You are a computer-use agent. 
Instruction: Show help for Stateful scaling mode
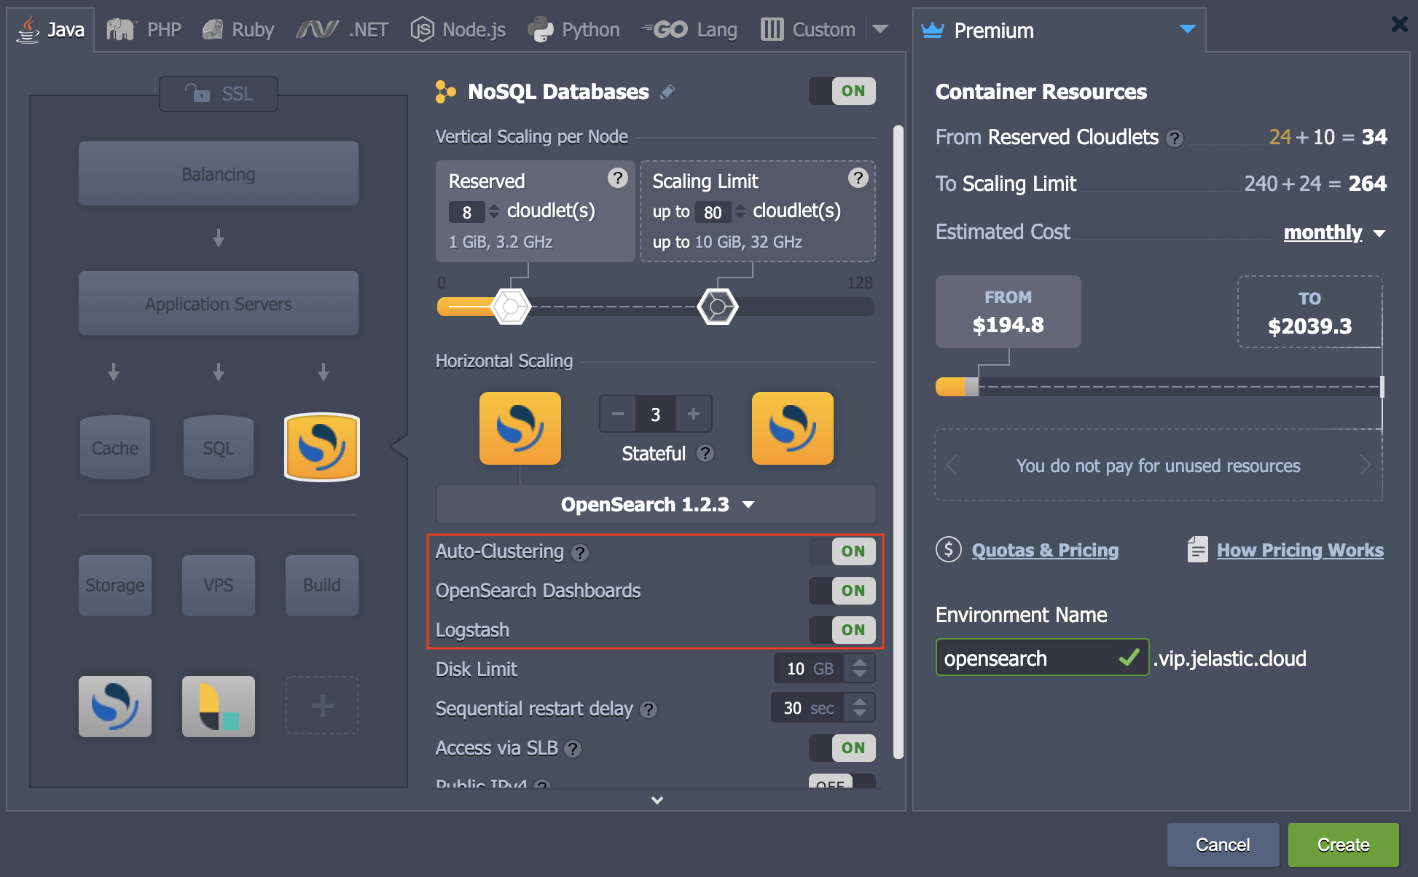(705, 453)
